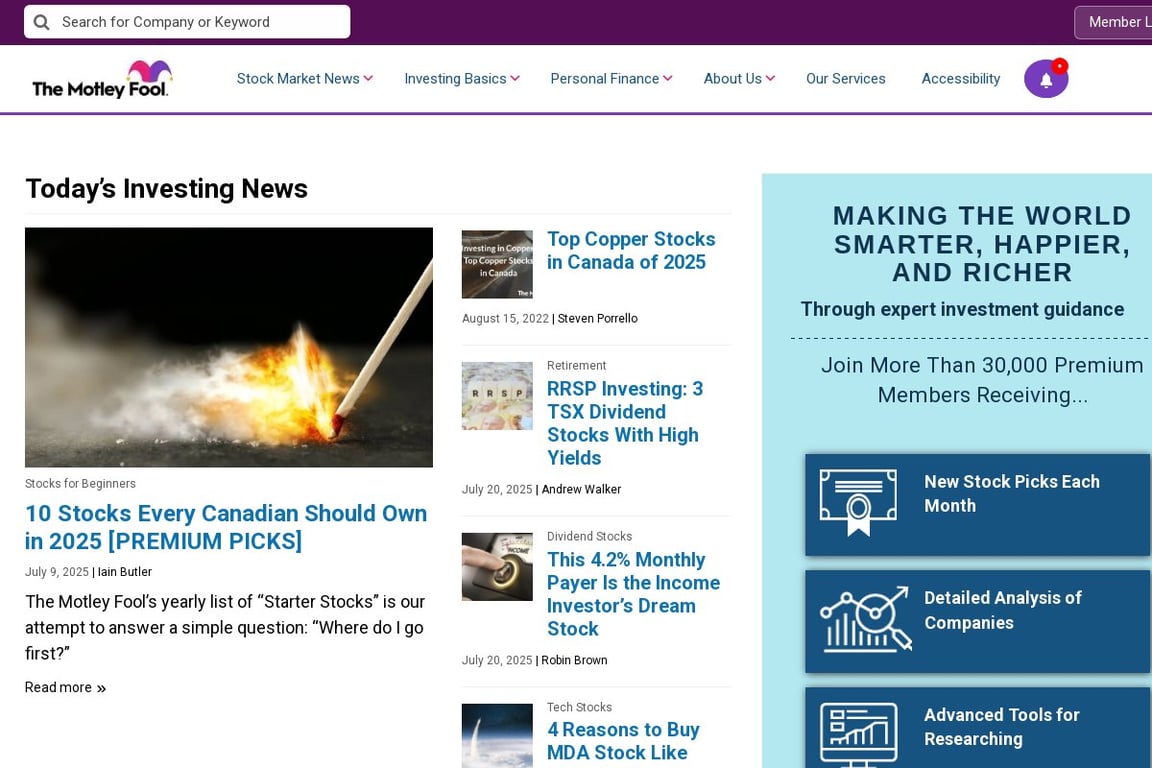Screen dimensions: 1152x768
Task: Open 4 Reasons to Buy MDA Stock article
Action: click(623, 741)
